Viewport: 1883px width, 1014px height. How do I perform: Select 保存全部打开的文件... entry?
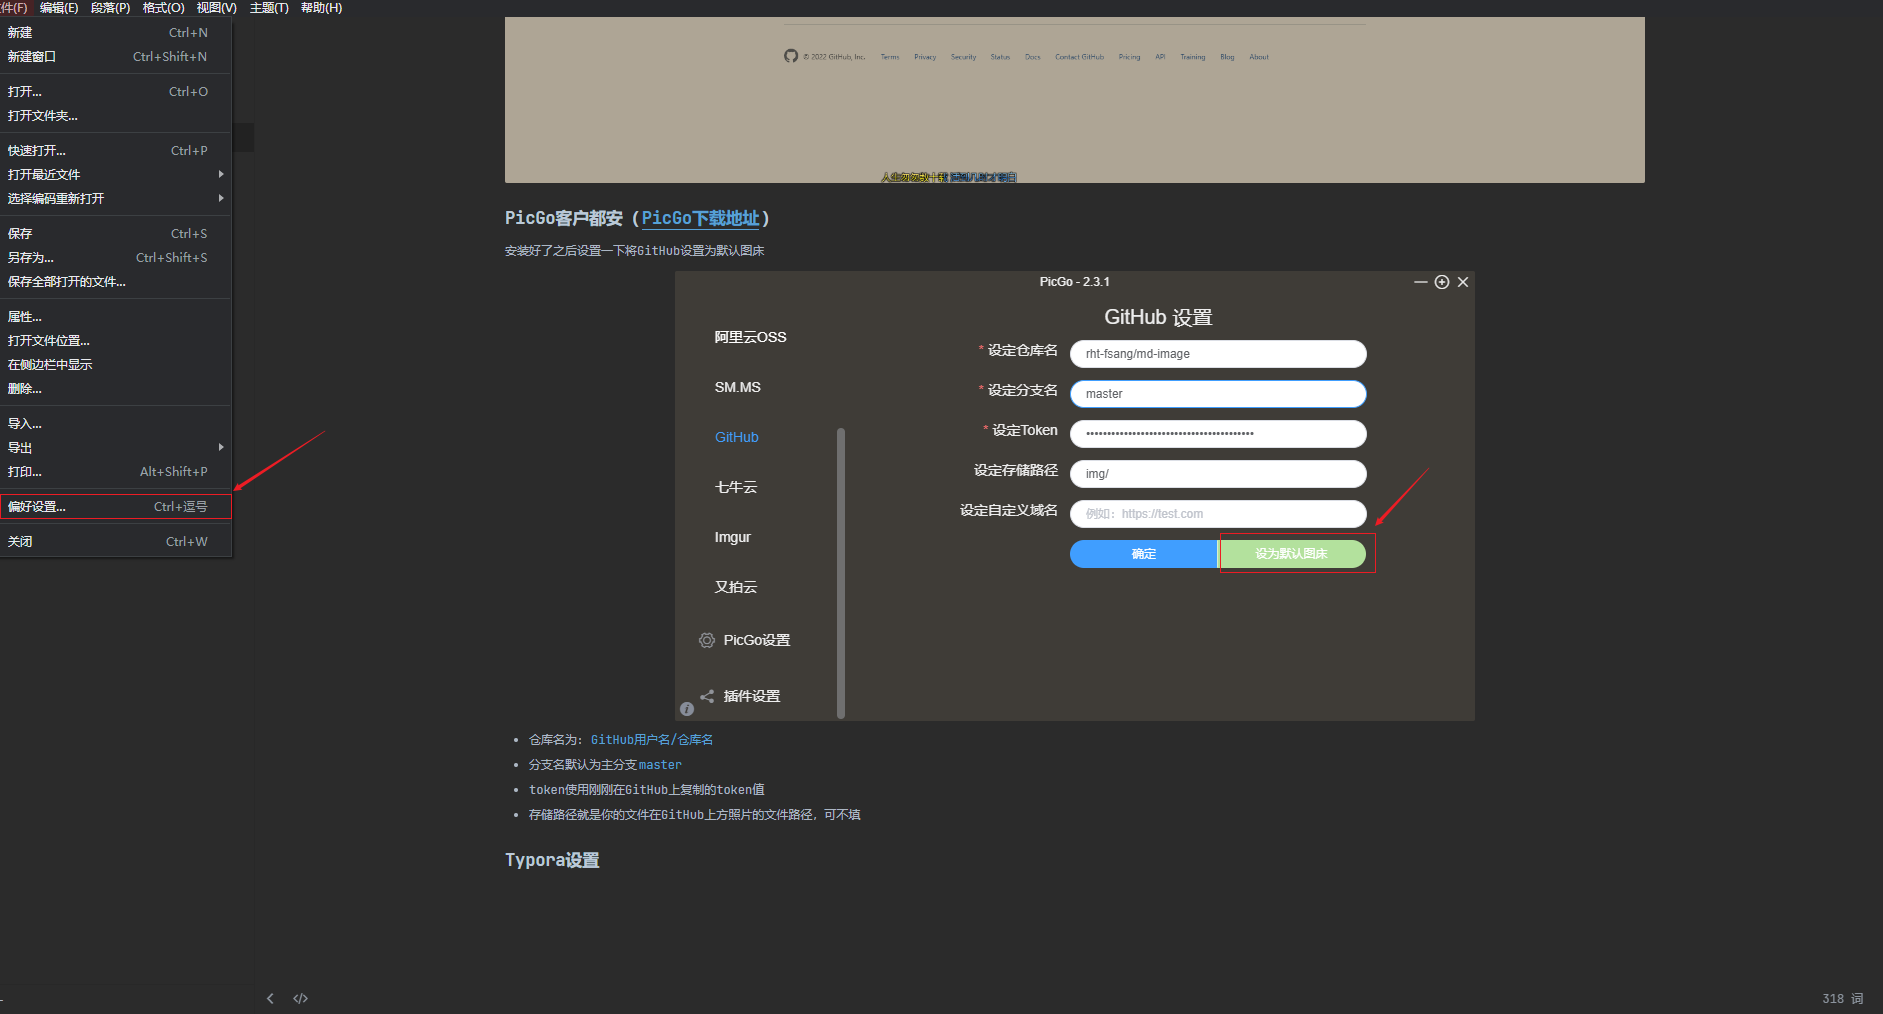point(115,282)
